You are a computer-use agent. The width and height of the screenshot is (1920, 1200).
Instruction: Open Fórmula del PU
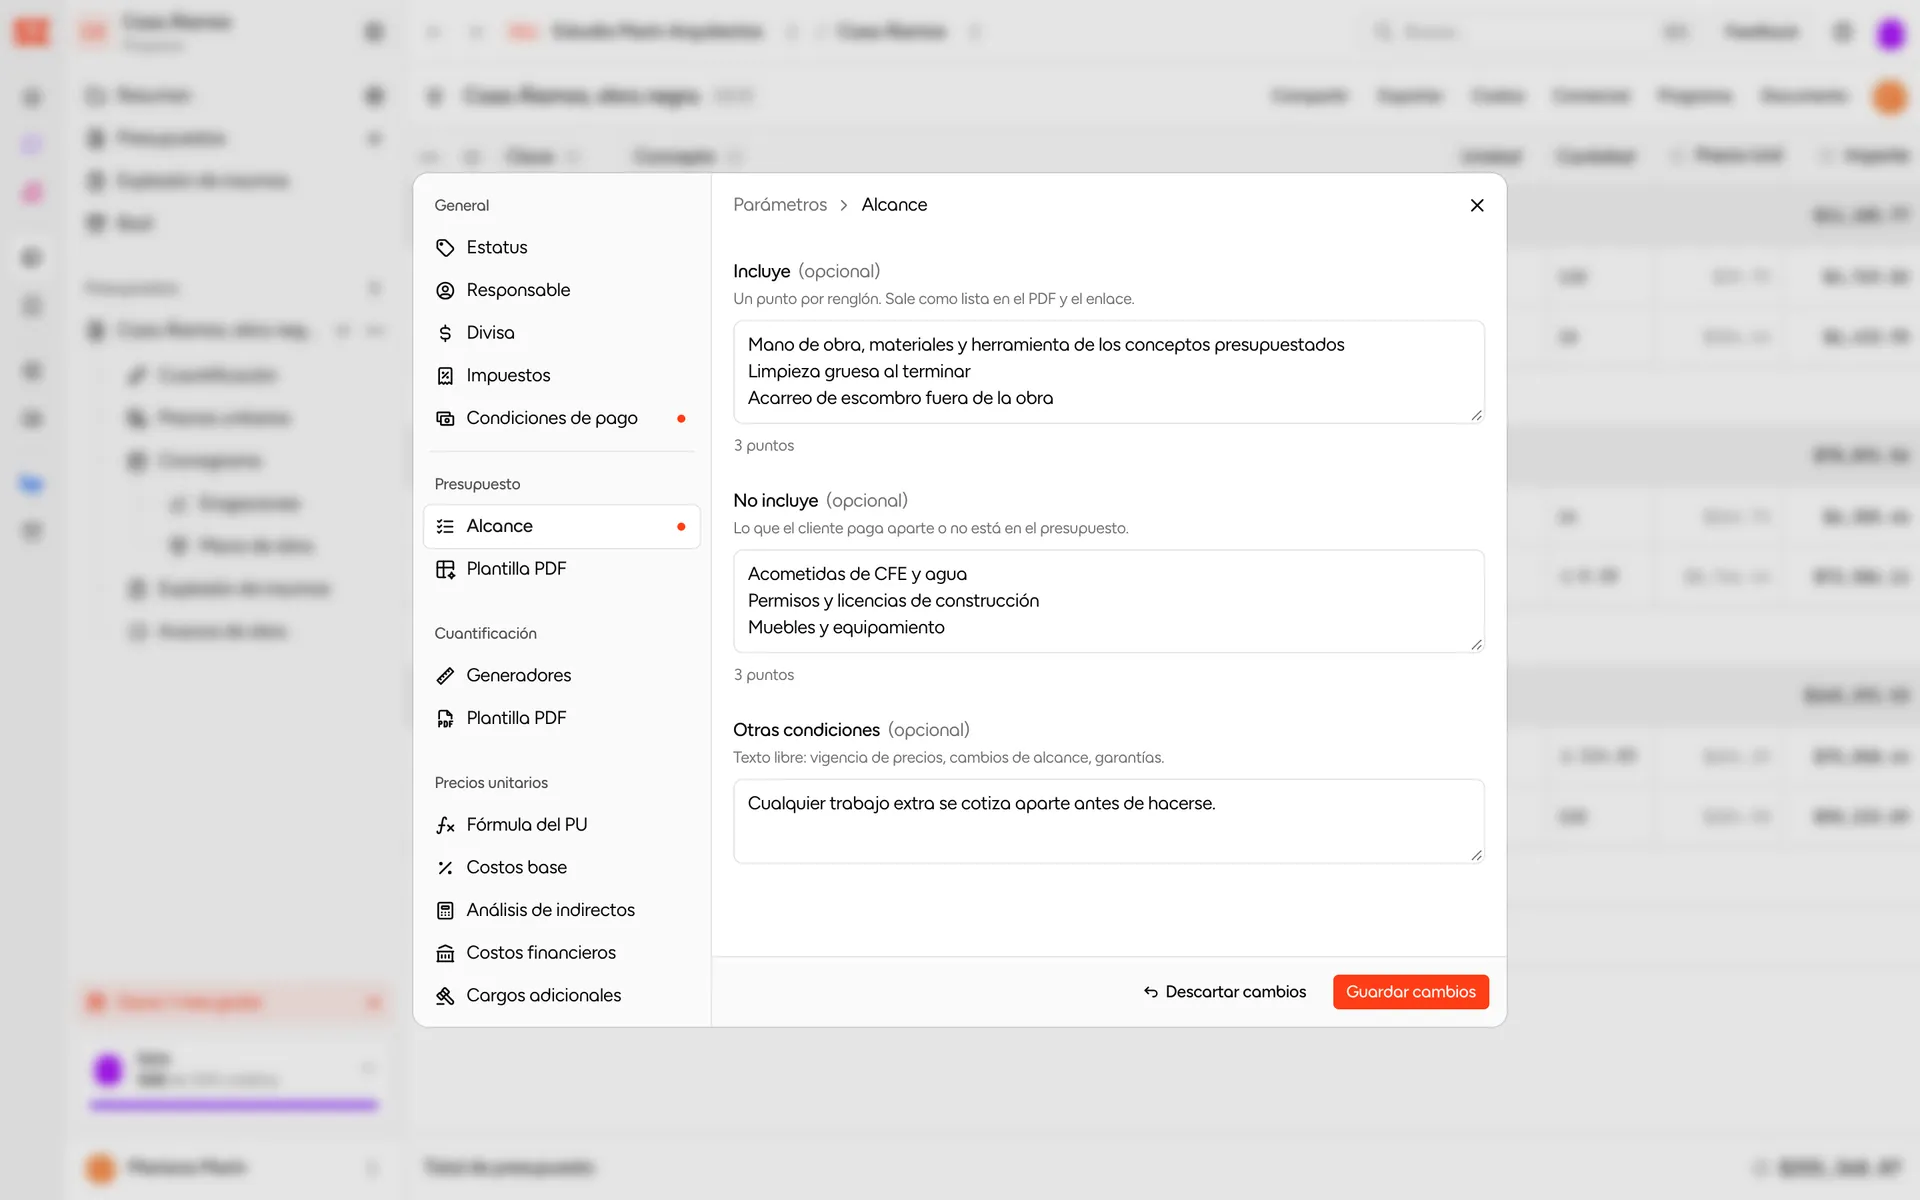(561, 825)
